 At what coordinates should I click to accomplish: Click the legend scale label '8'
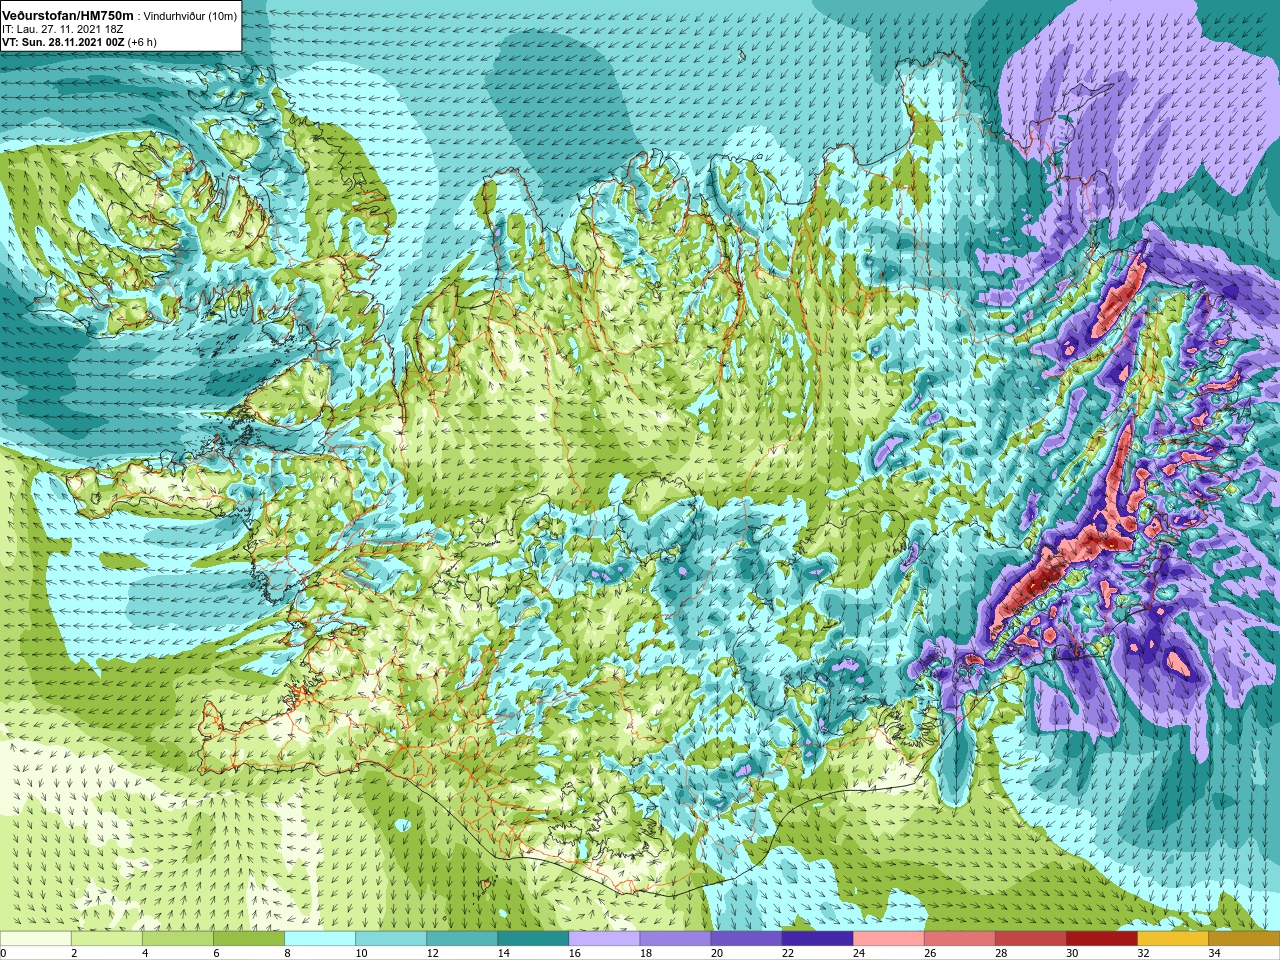pos(287,953)
